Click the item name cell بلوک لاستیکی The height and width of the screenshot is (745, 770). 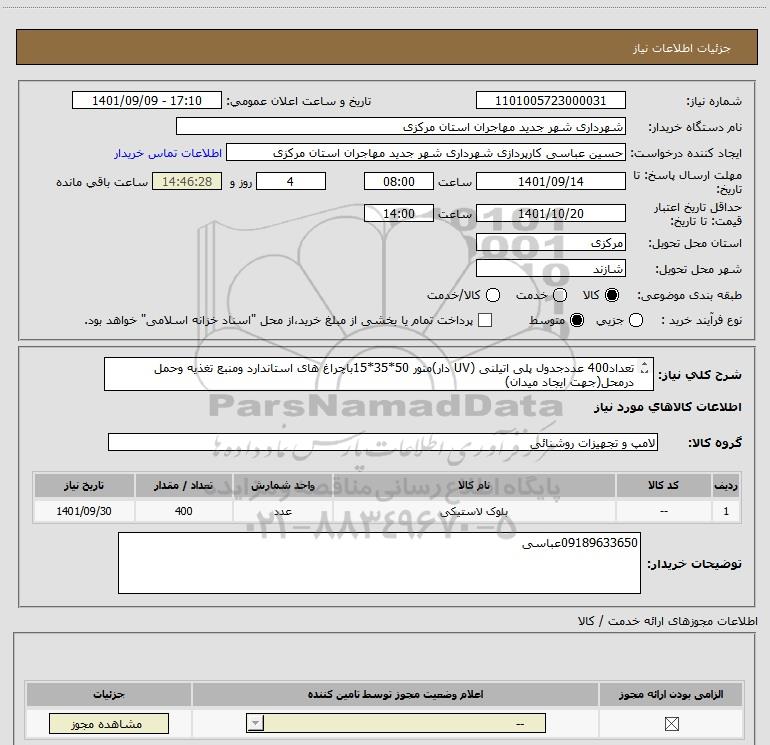click(x=474, y=511)
